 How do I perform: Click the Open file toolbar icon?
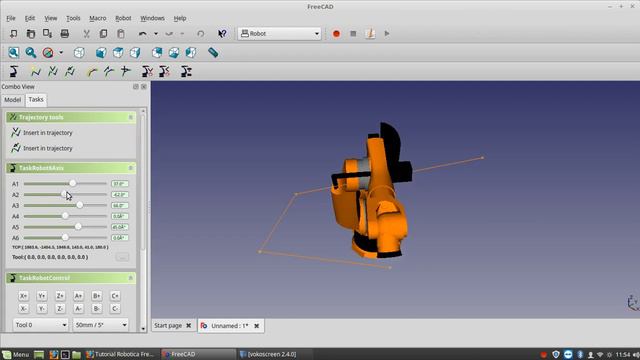31,33
